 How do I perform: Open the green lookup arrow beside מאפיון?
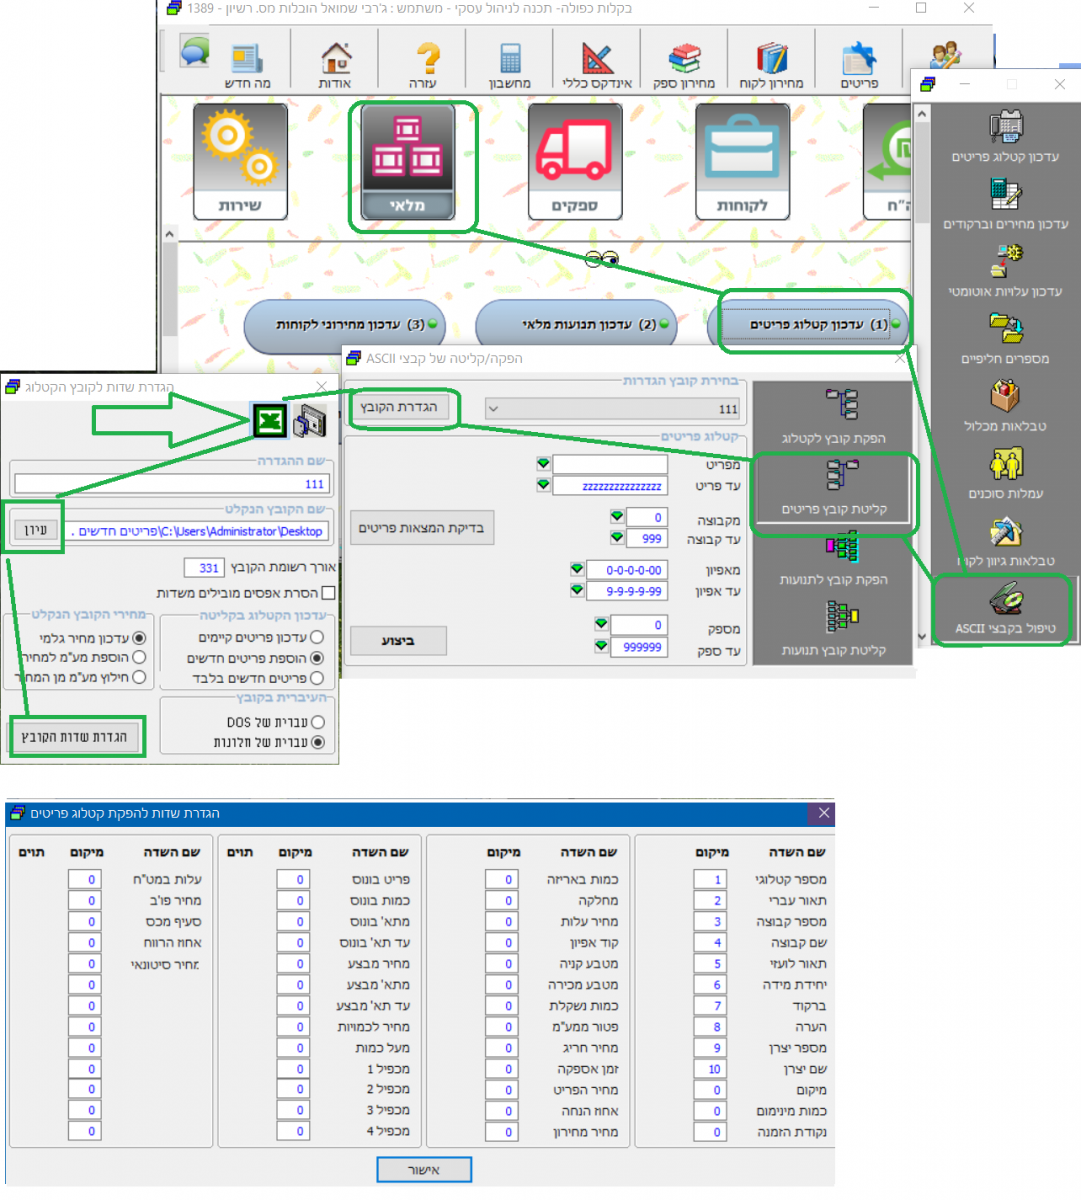(x=577, y=569)
